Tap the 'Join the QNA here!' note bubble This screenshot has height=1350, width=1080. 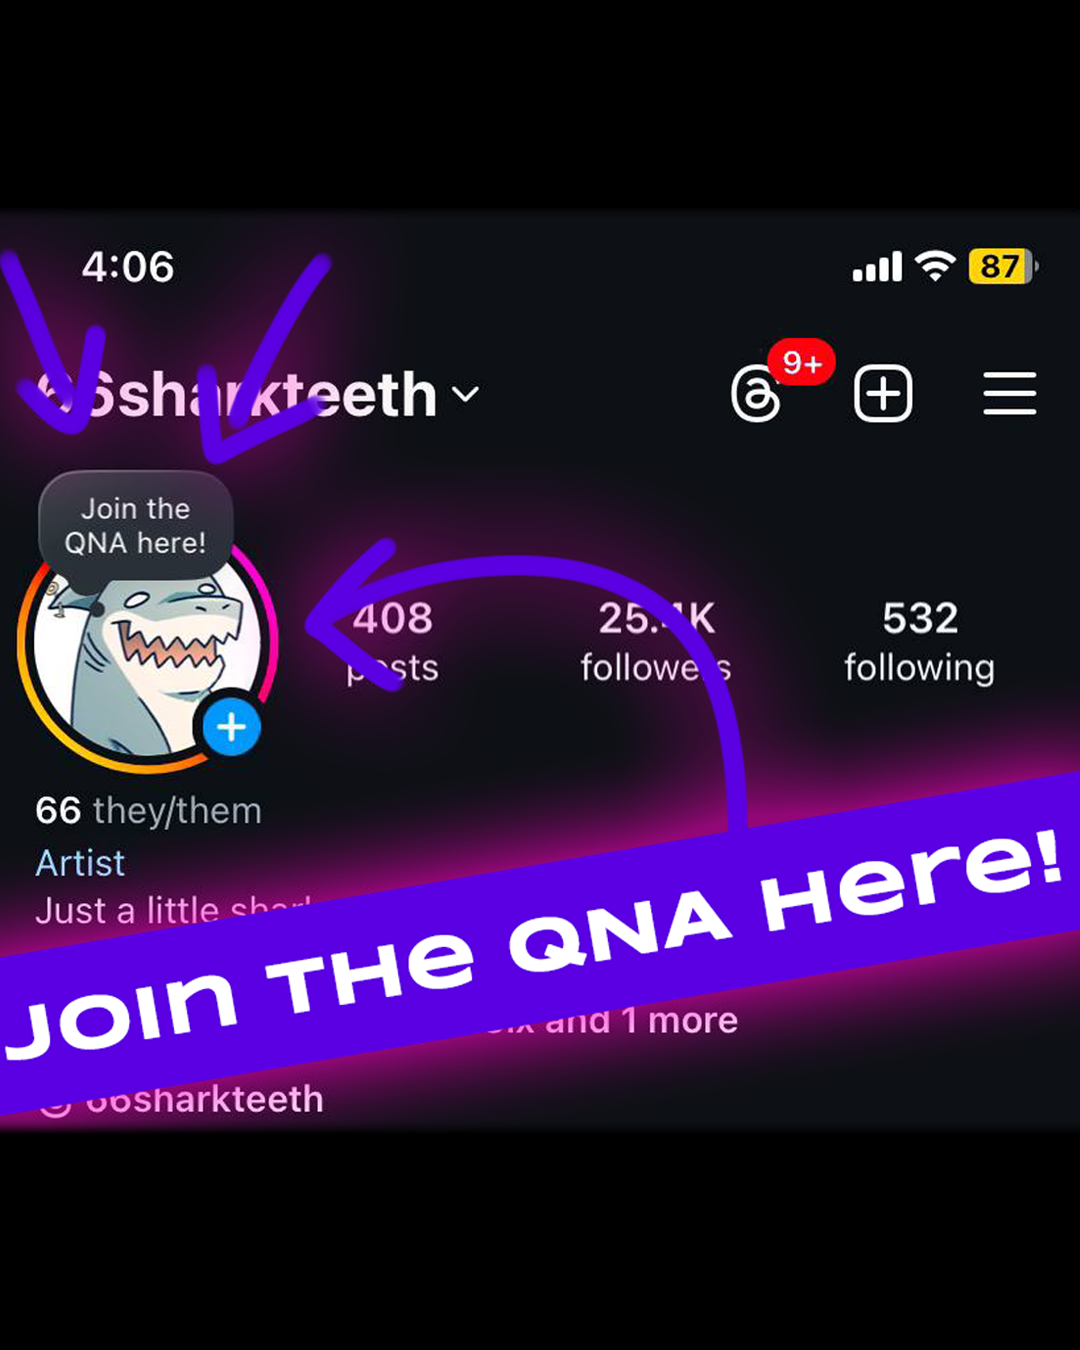[x=136, y=526]
